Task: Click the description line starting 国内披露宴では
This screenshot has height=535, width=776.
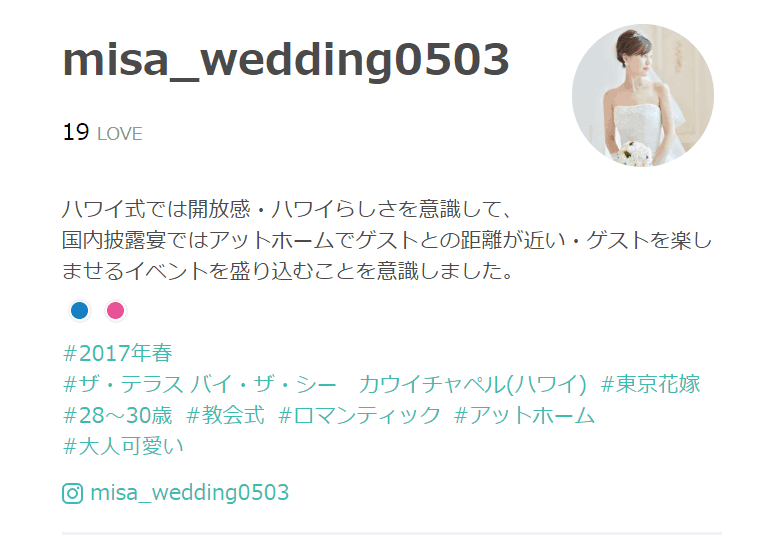Action: click(387, 241)
